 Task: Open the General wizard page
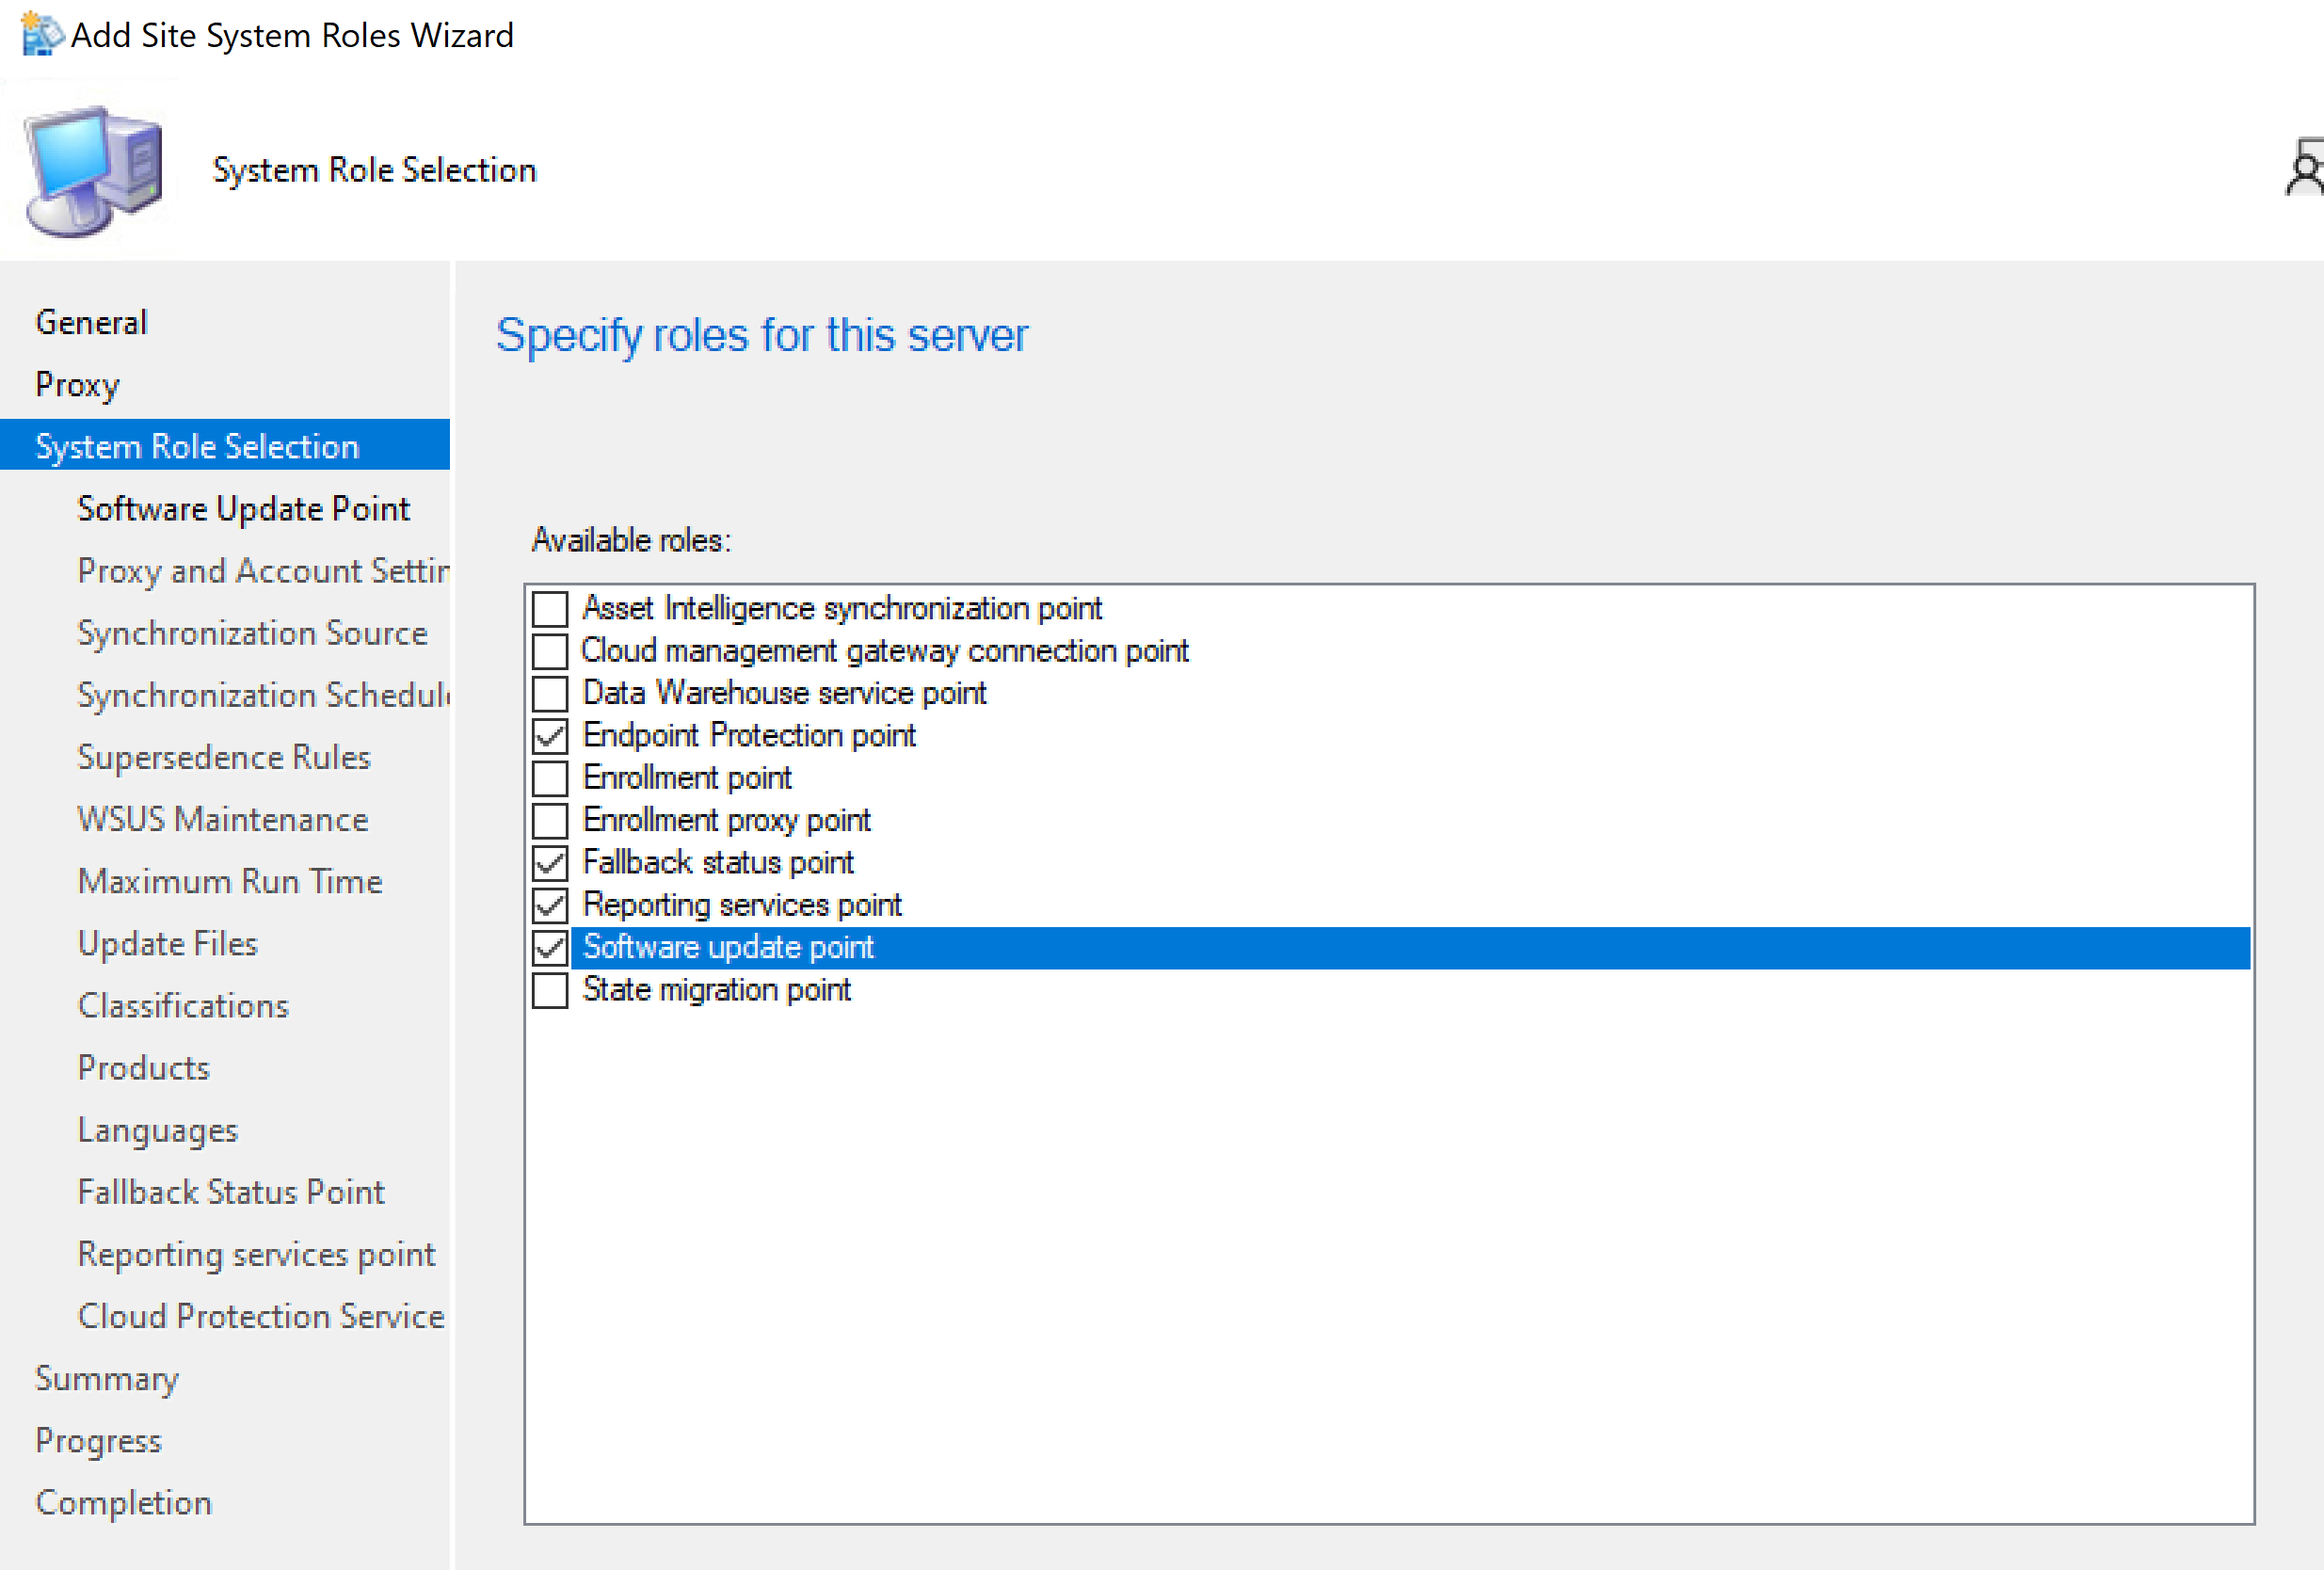(91, 323)
